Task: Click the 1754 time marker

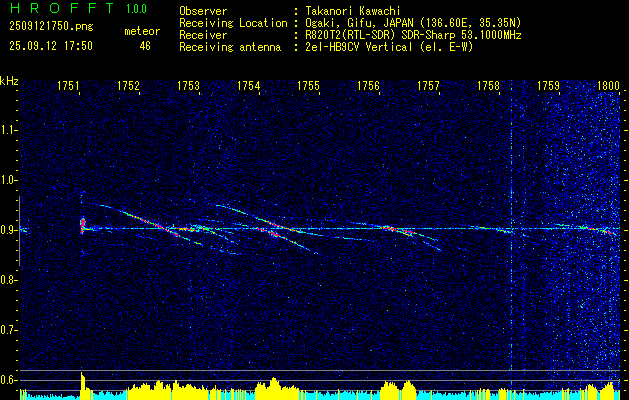Action: [x=249, y=85]
